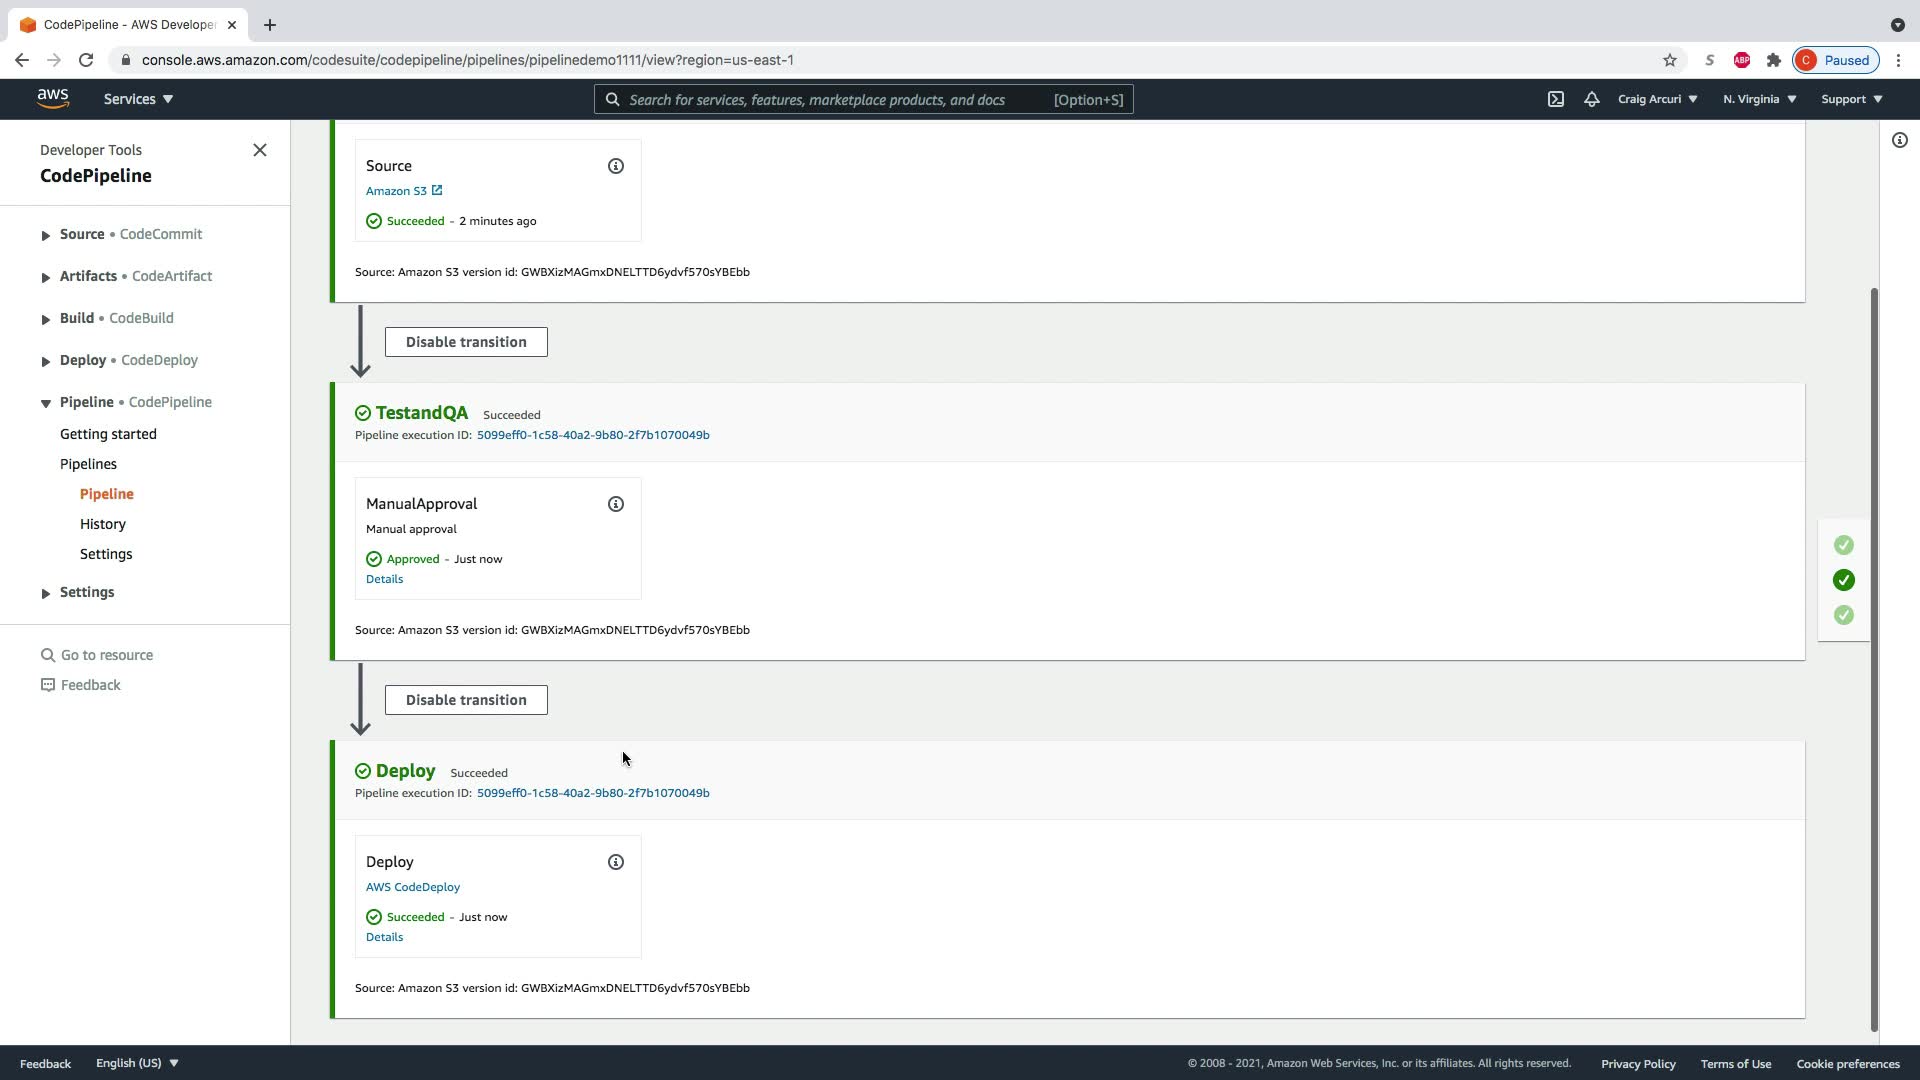Open info icon on Deploy action card
This screenshot has width=1920, height=1080.
[x=616, y=862]
